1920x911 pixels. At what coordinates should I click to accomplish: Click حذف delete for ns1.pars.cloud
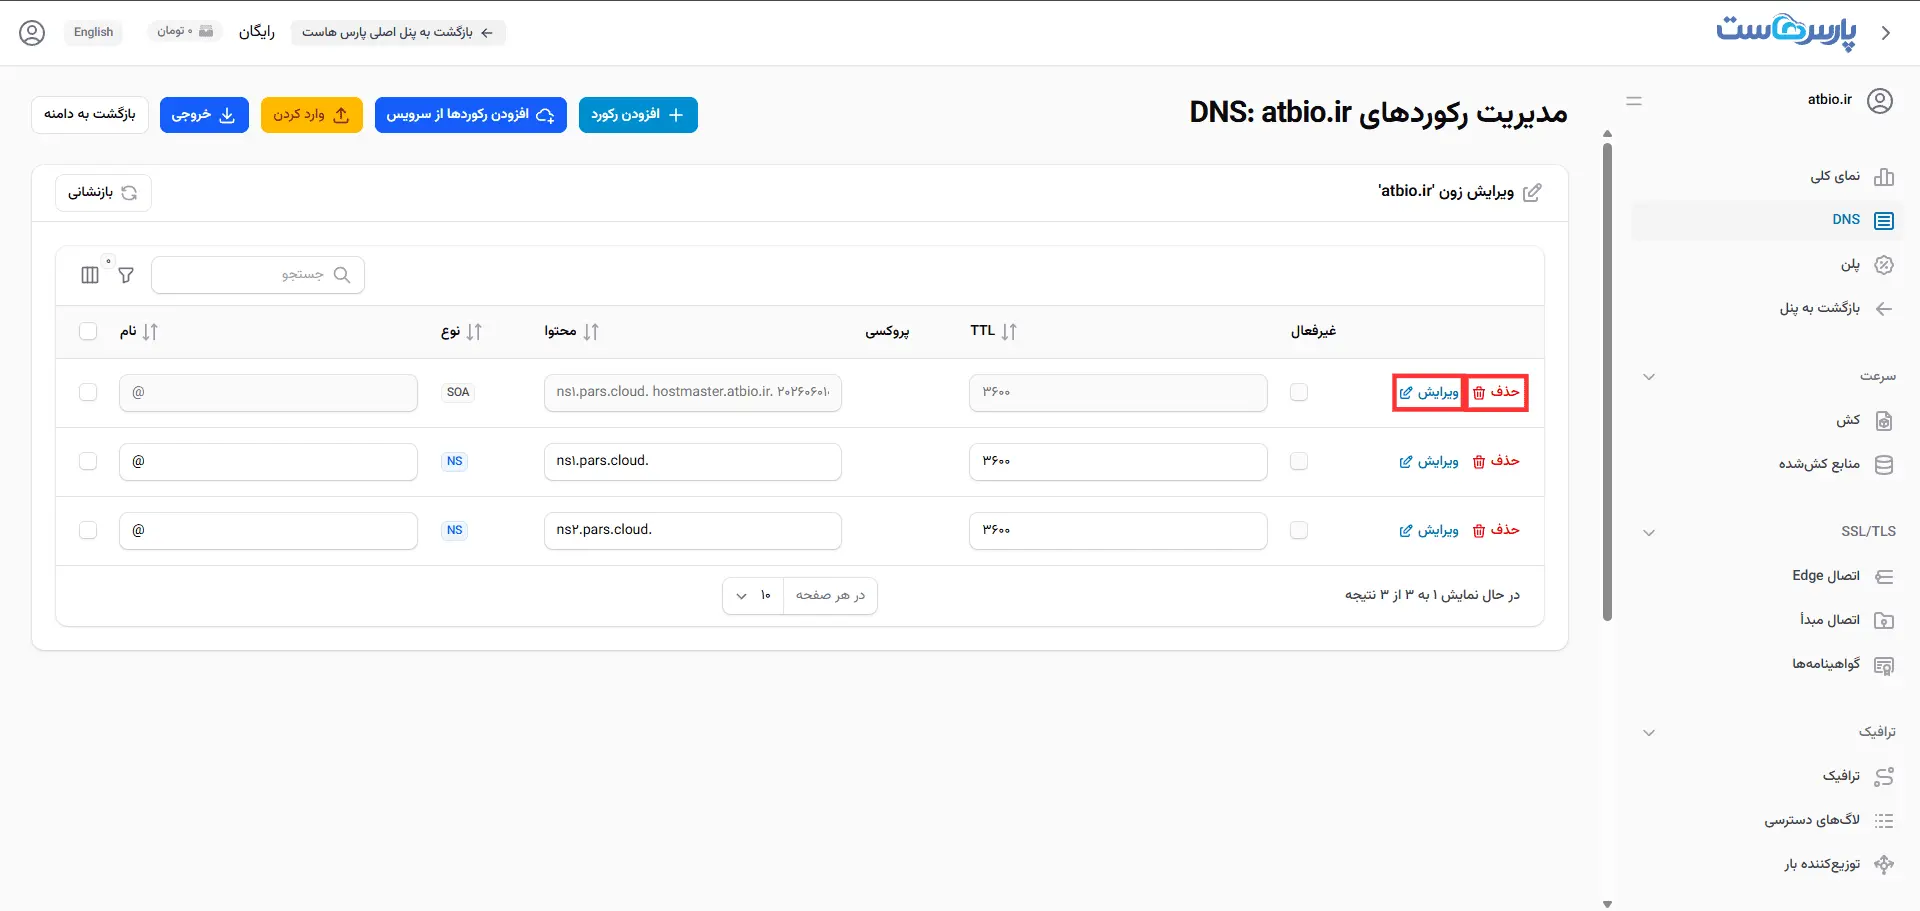1496,462
